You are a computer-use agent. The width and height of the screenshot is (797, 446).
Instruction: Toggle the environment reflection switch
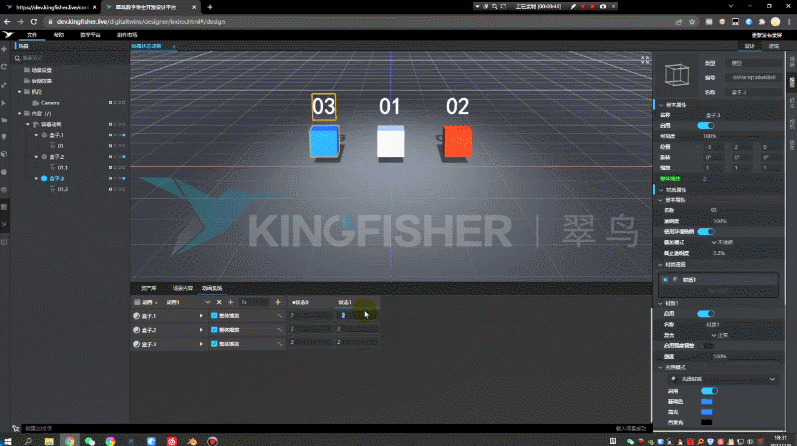(x=706, y=231)
